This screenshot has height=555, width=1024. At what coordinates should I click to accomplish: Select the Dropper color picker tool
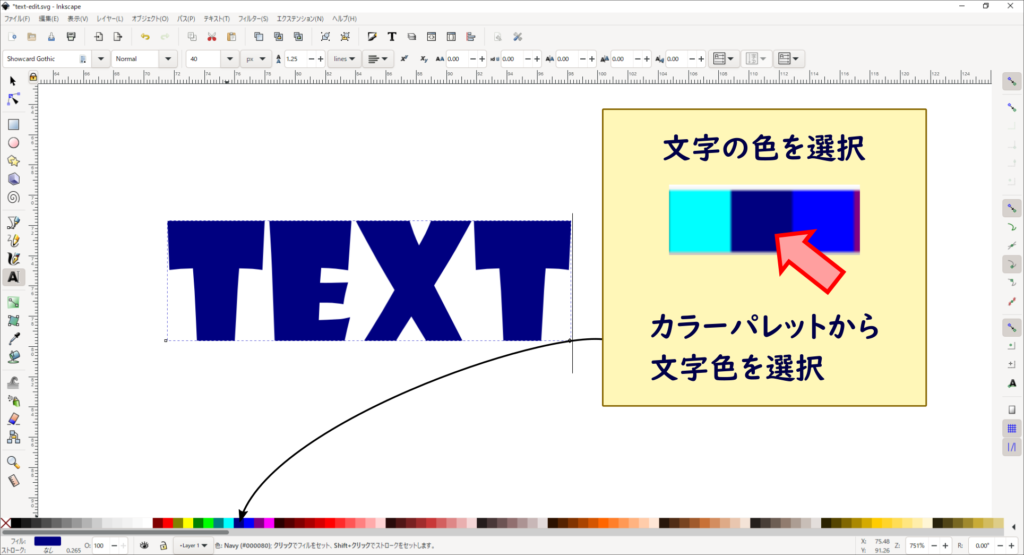tap(13, 339)
